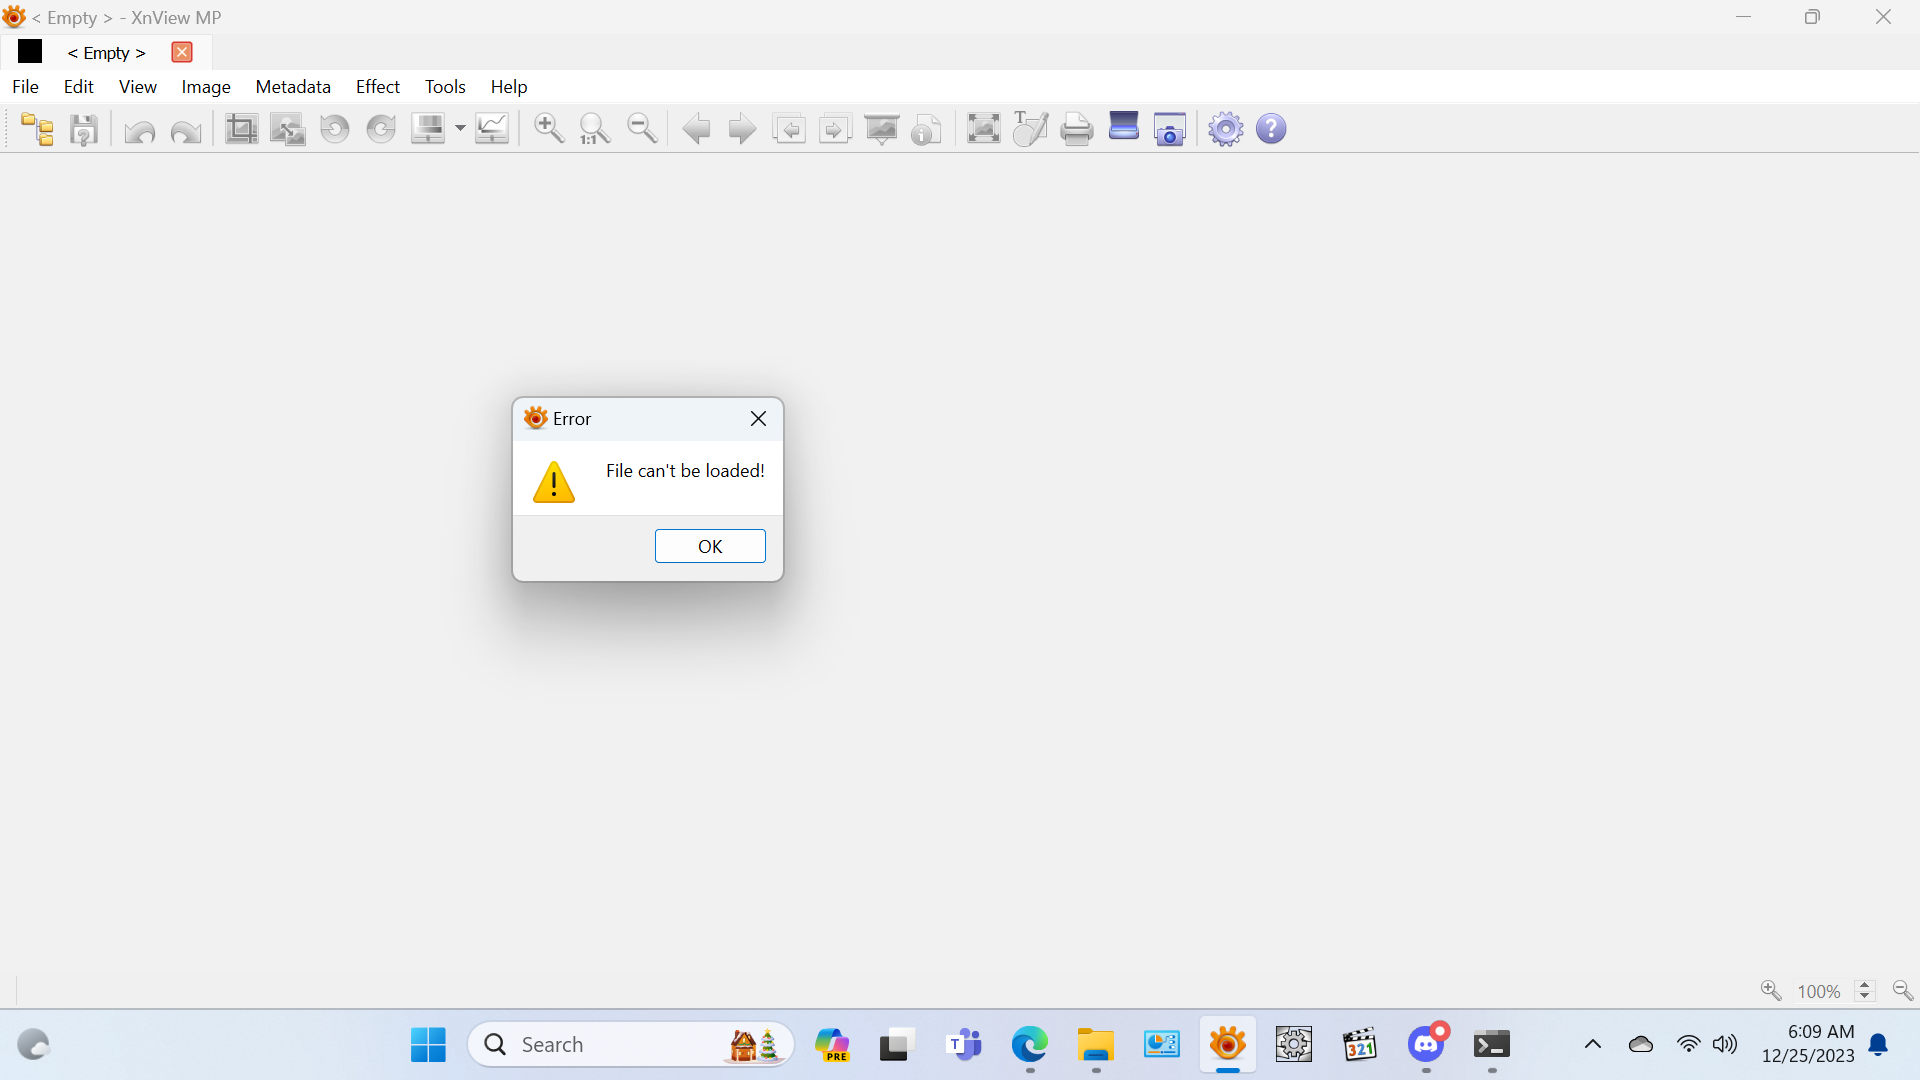Click the taskbar Search field
The width and height of the screenshot is (1920, 1080).
[620, 1044]
